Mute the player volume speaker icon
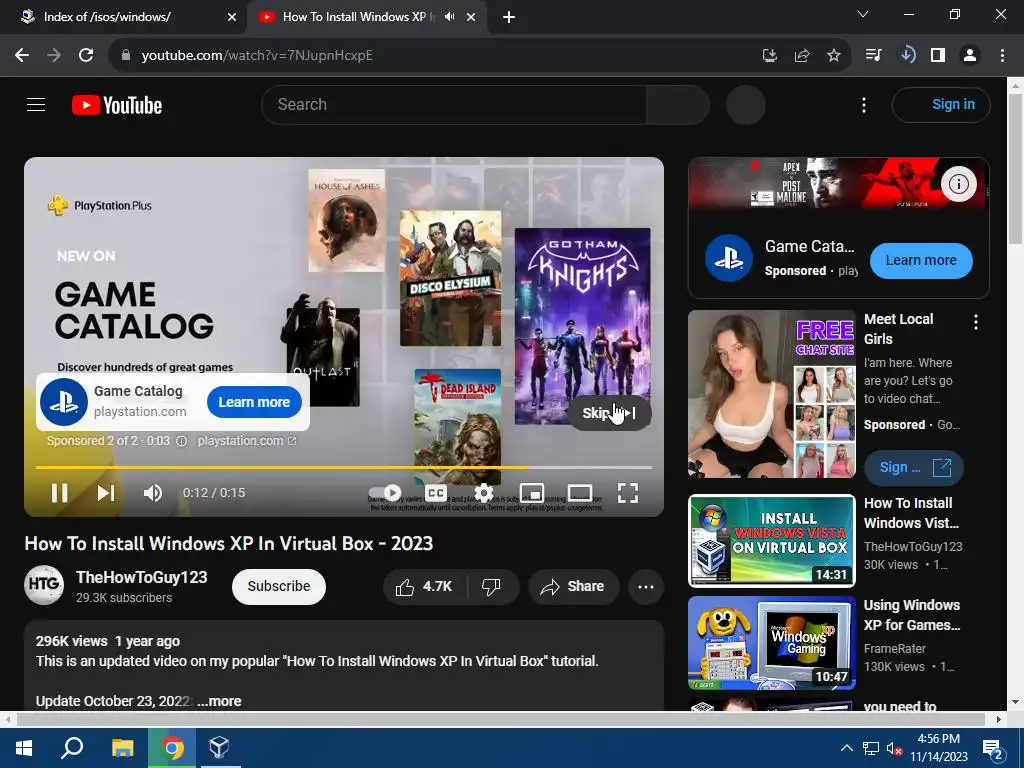 click(x=152, y=493)
